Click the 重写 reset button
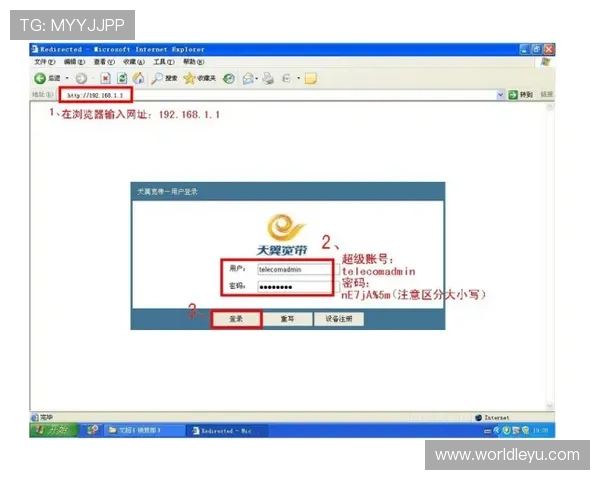Screen dimensions: 600x480 [x=287, y=319]
